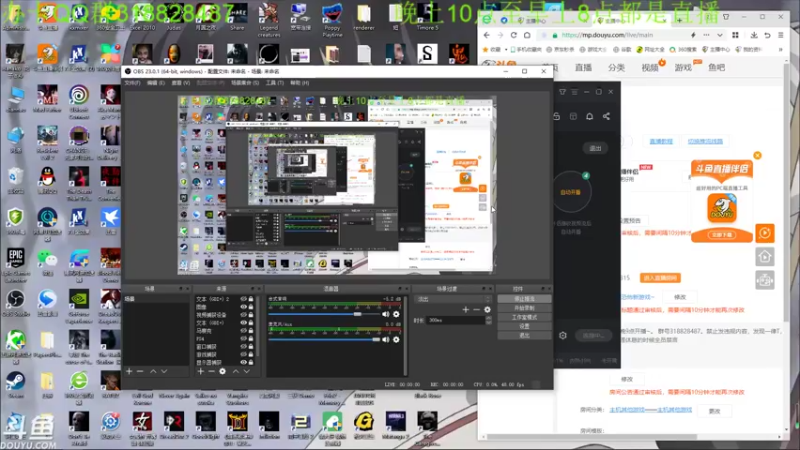Open QQ penguin desktop icon
Viewport: 800px width, 450px height.
point(47,180)
